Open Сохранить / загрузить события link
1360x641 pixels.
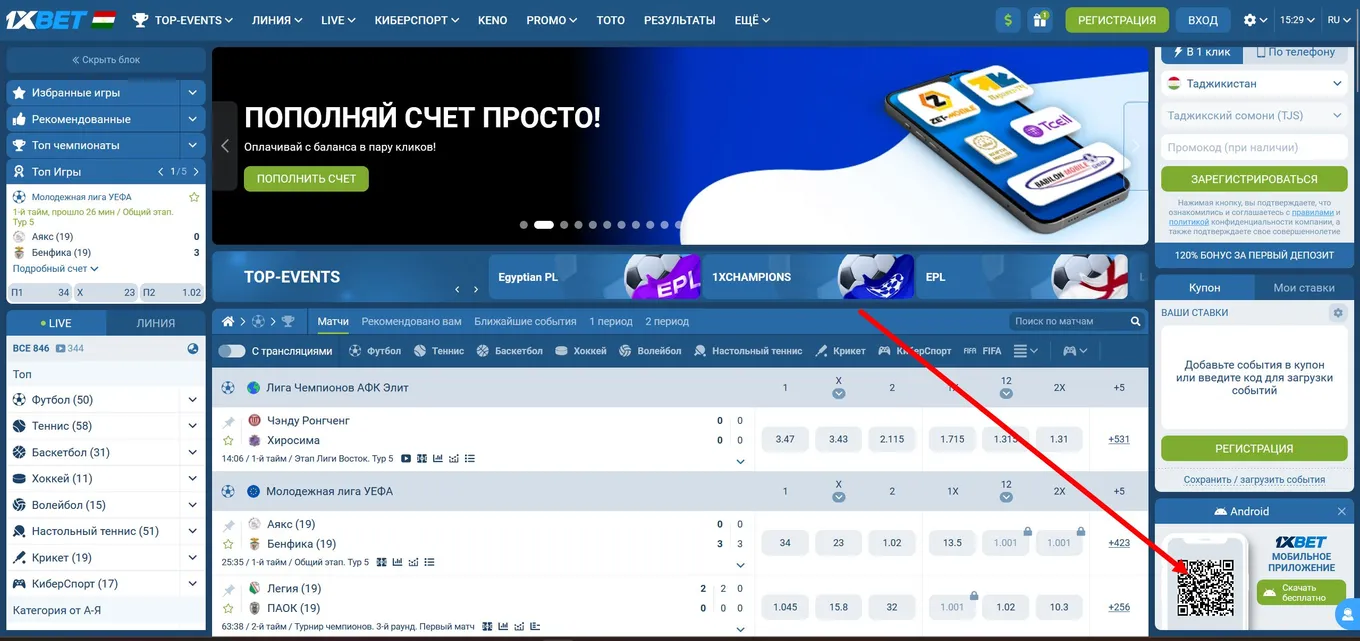[1254, 480]
